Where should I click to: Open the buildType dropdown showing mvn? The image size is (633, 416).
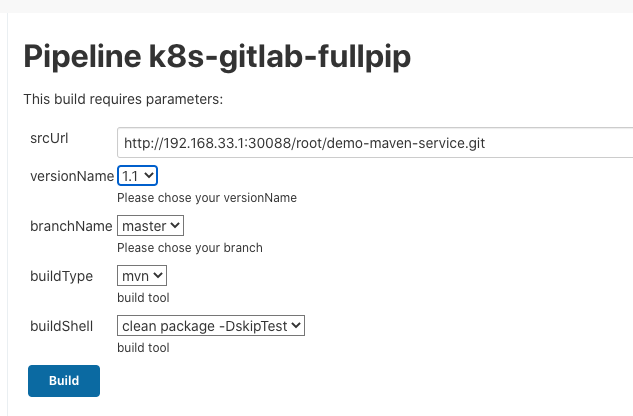pos(141,276)
